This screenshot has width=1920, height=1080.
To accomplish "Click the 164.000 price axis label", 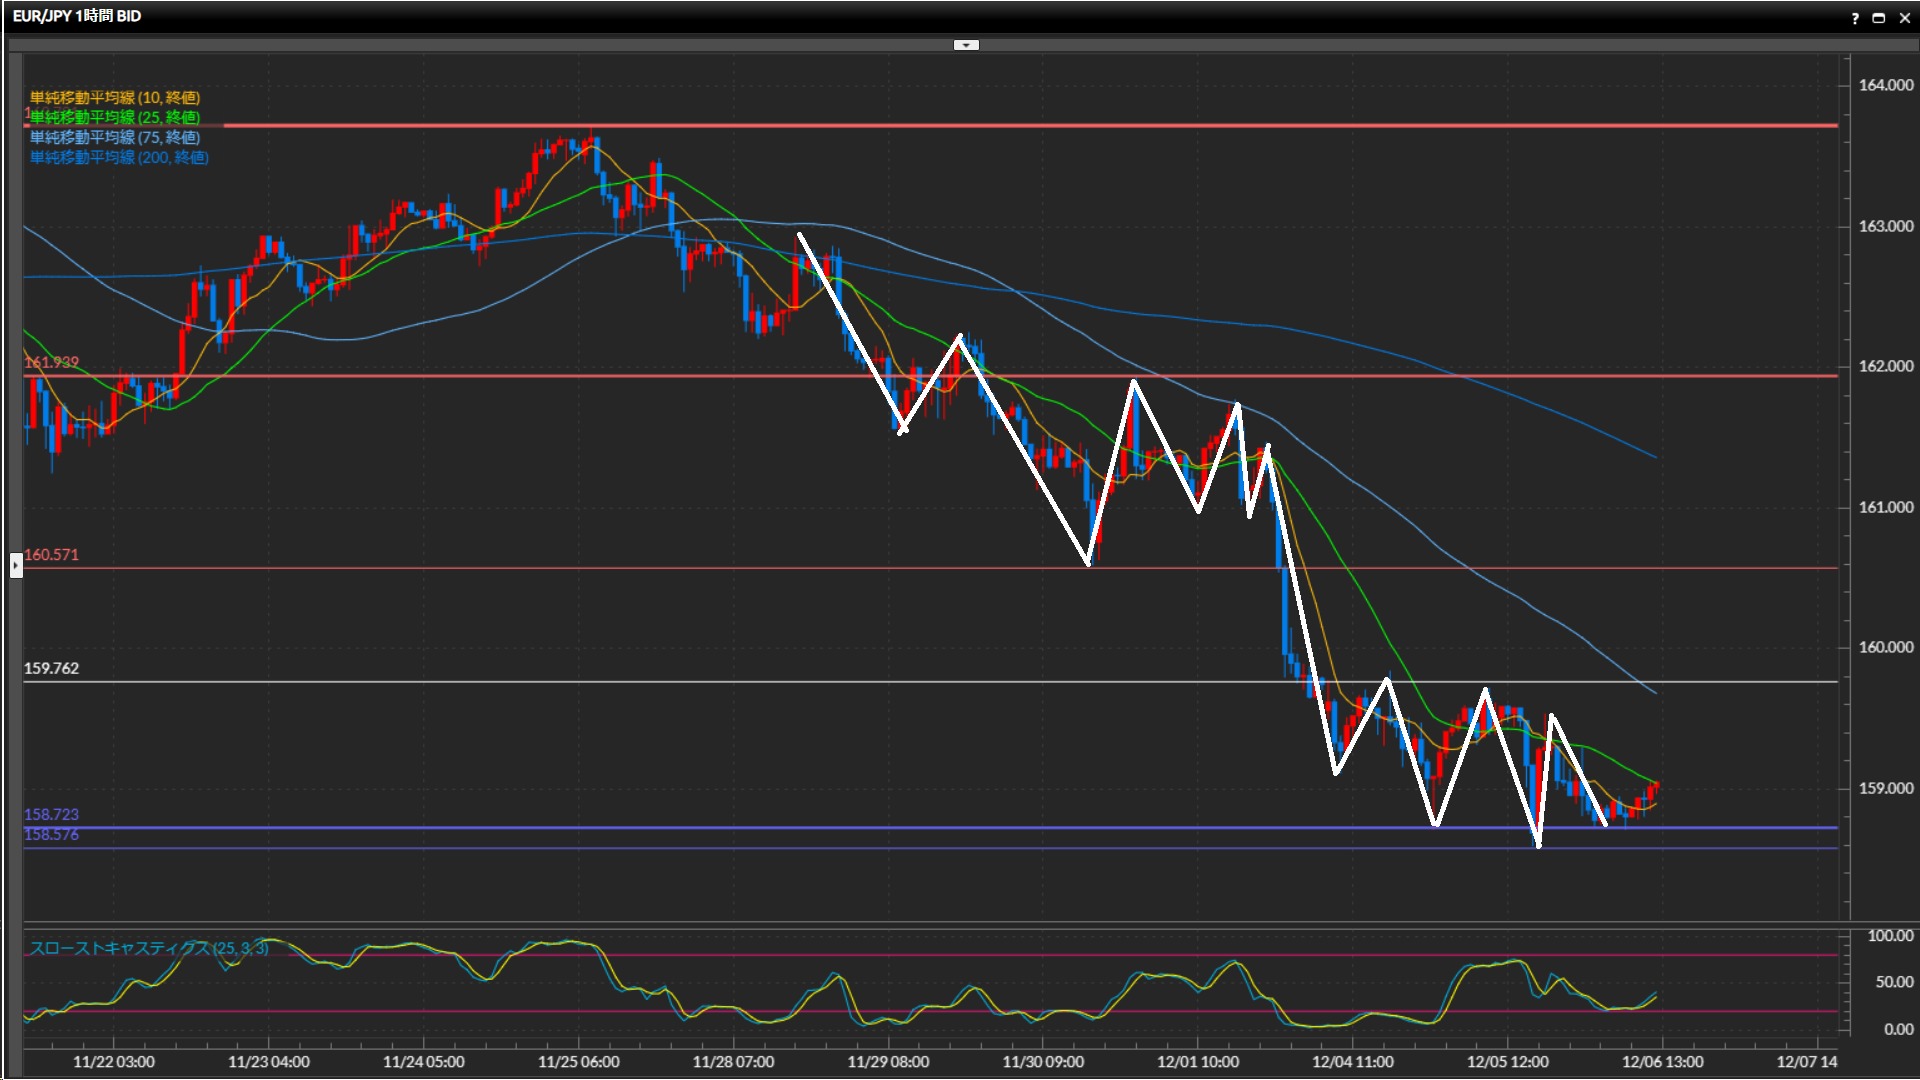I will (x=1885, y=85).
